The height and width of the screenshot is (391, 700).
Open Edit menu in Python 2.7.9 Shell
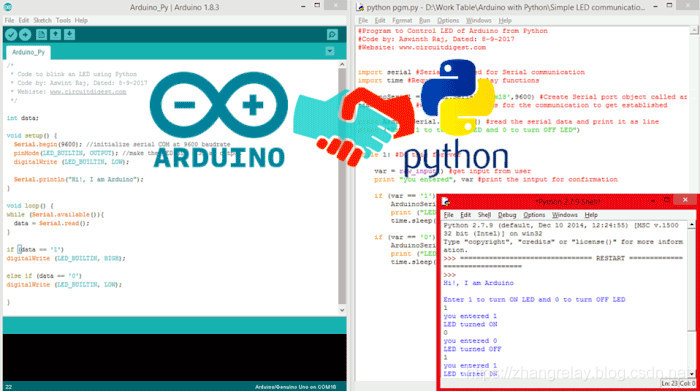pyautogui.click(x=466, y=215)
